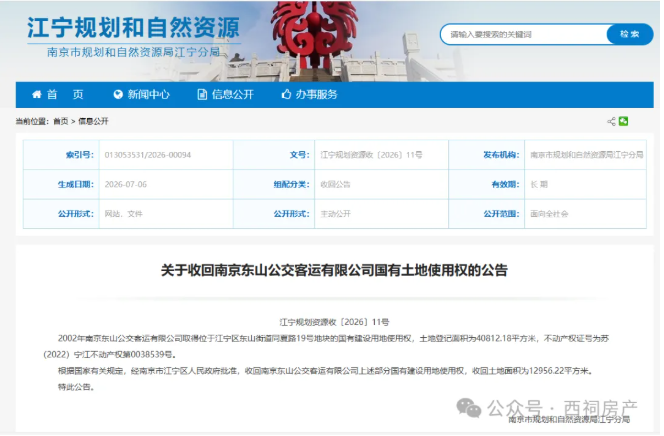
Task: Click the 生成日期 label cell
Action: (61, 185)
